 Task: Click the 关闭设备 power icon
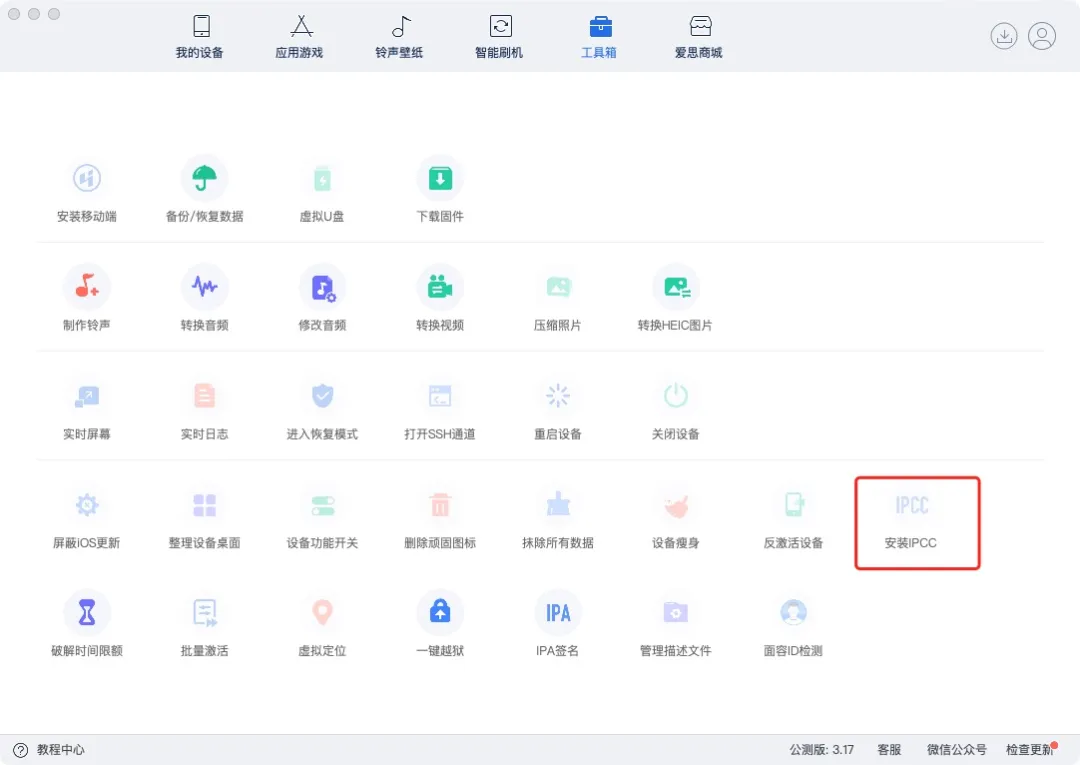click(675, 397)
